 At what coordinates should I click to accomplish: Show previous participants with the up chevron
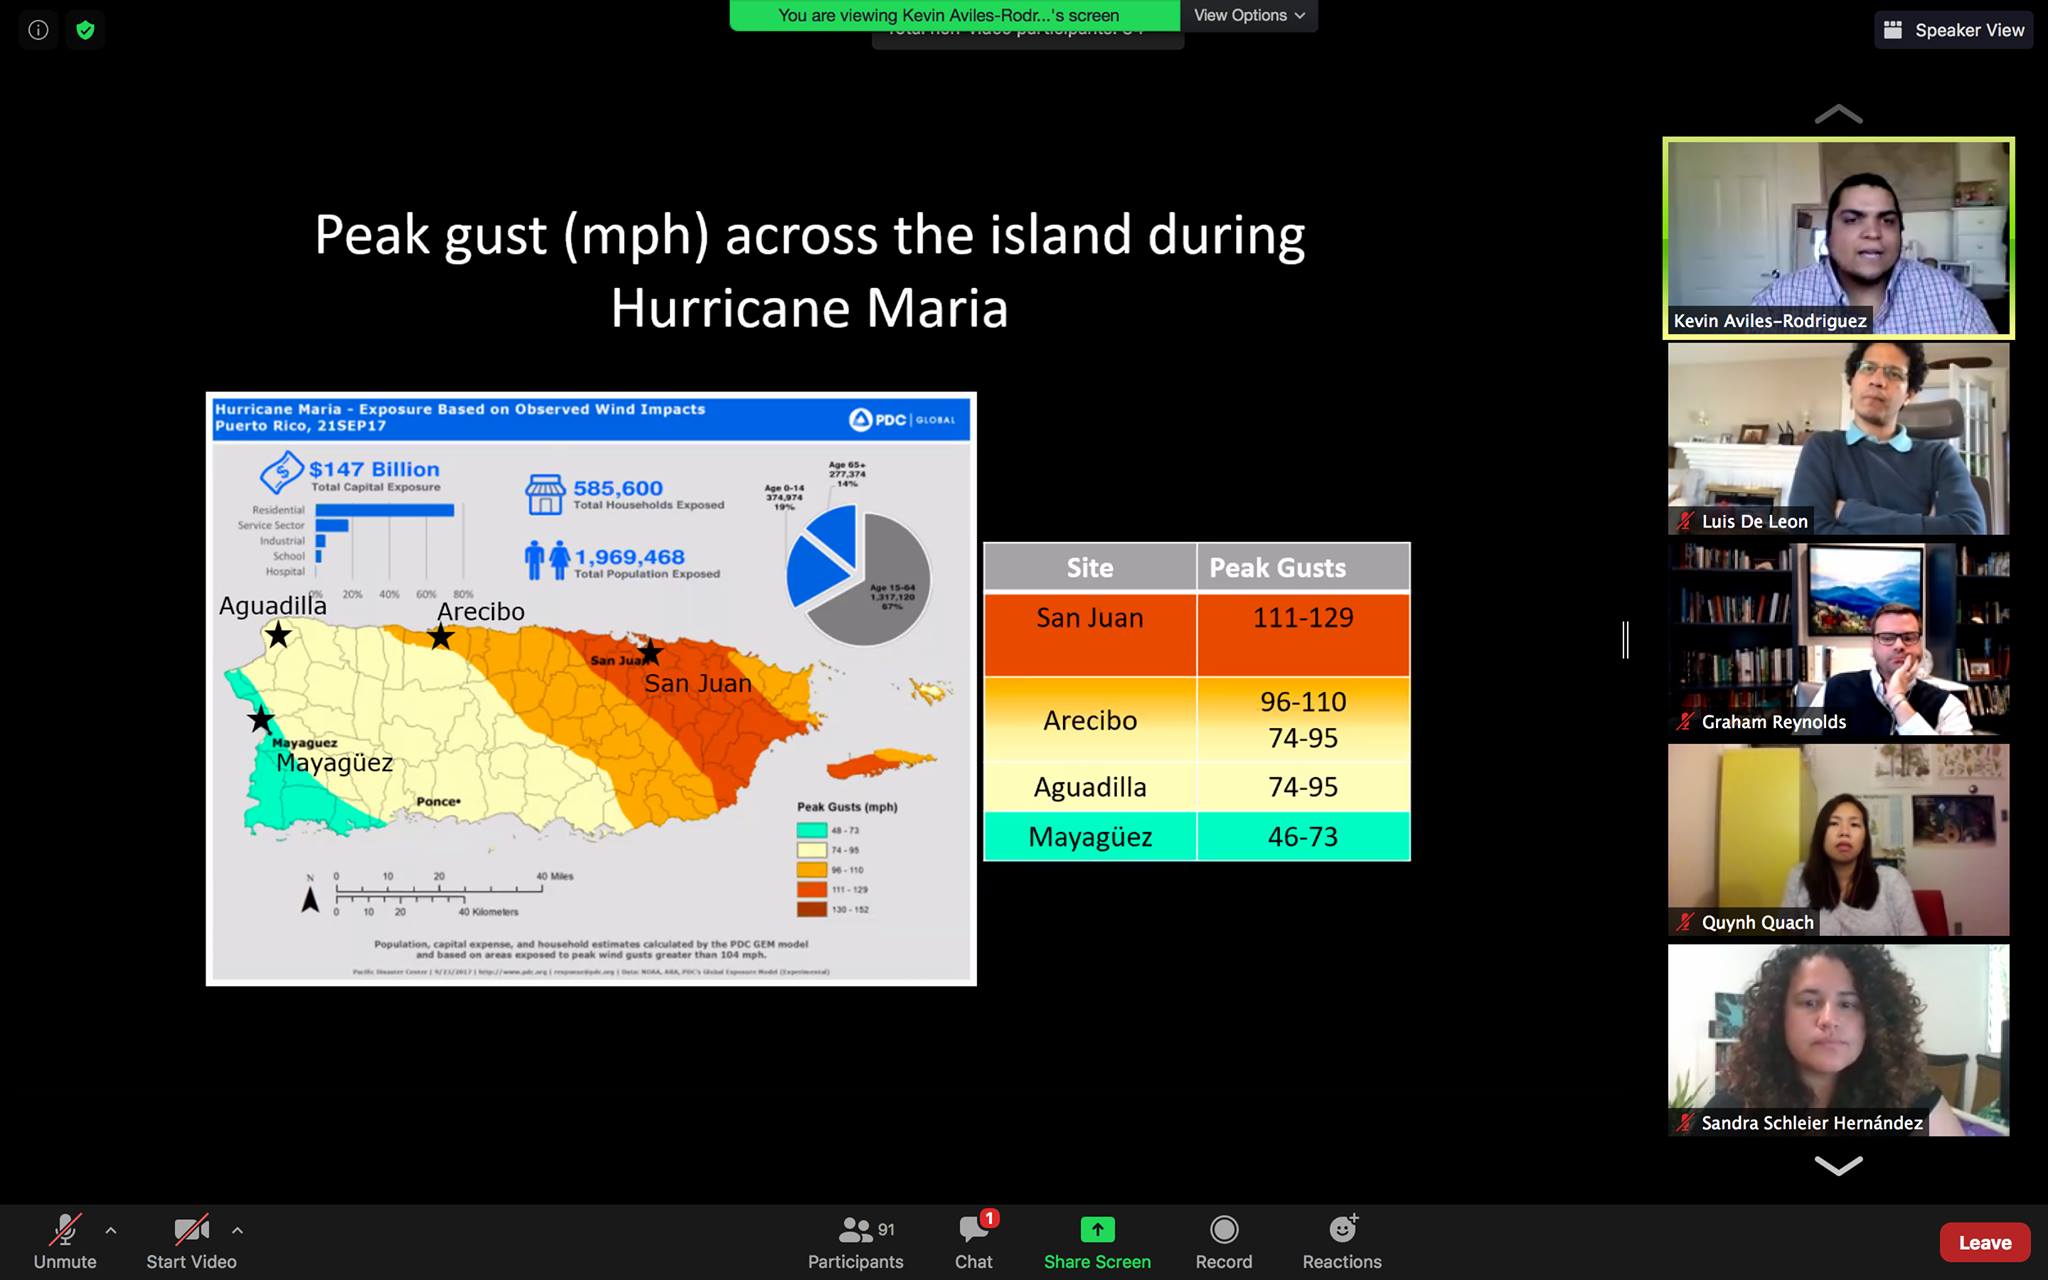click(x=1838, y=114)
